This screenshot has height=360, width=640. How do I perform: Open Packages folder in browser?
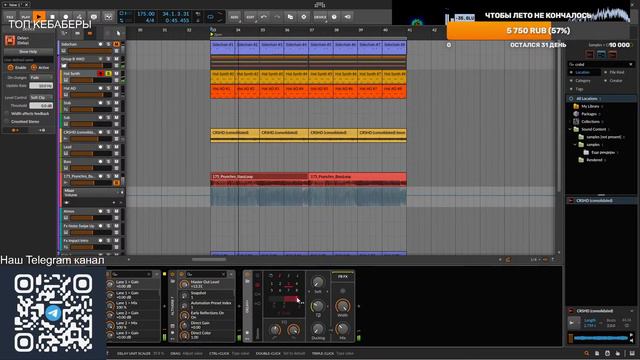589,114
